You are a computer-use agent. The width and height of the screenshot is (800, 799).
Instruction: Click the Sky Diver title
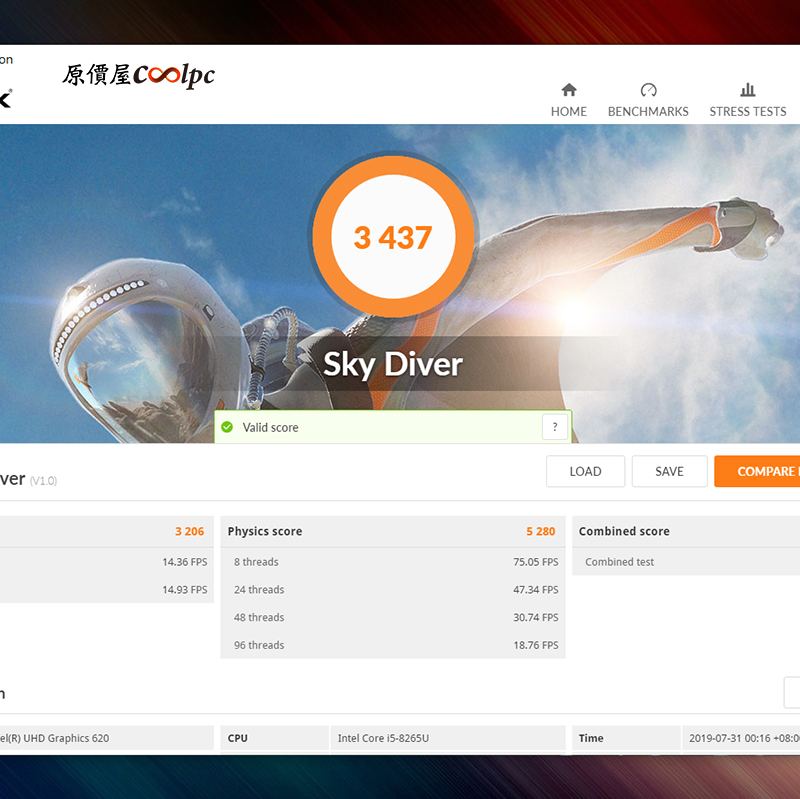point(393,364)
